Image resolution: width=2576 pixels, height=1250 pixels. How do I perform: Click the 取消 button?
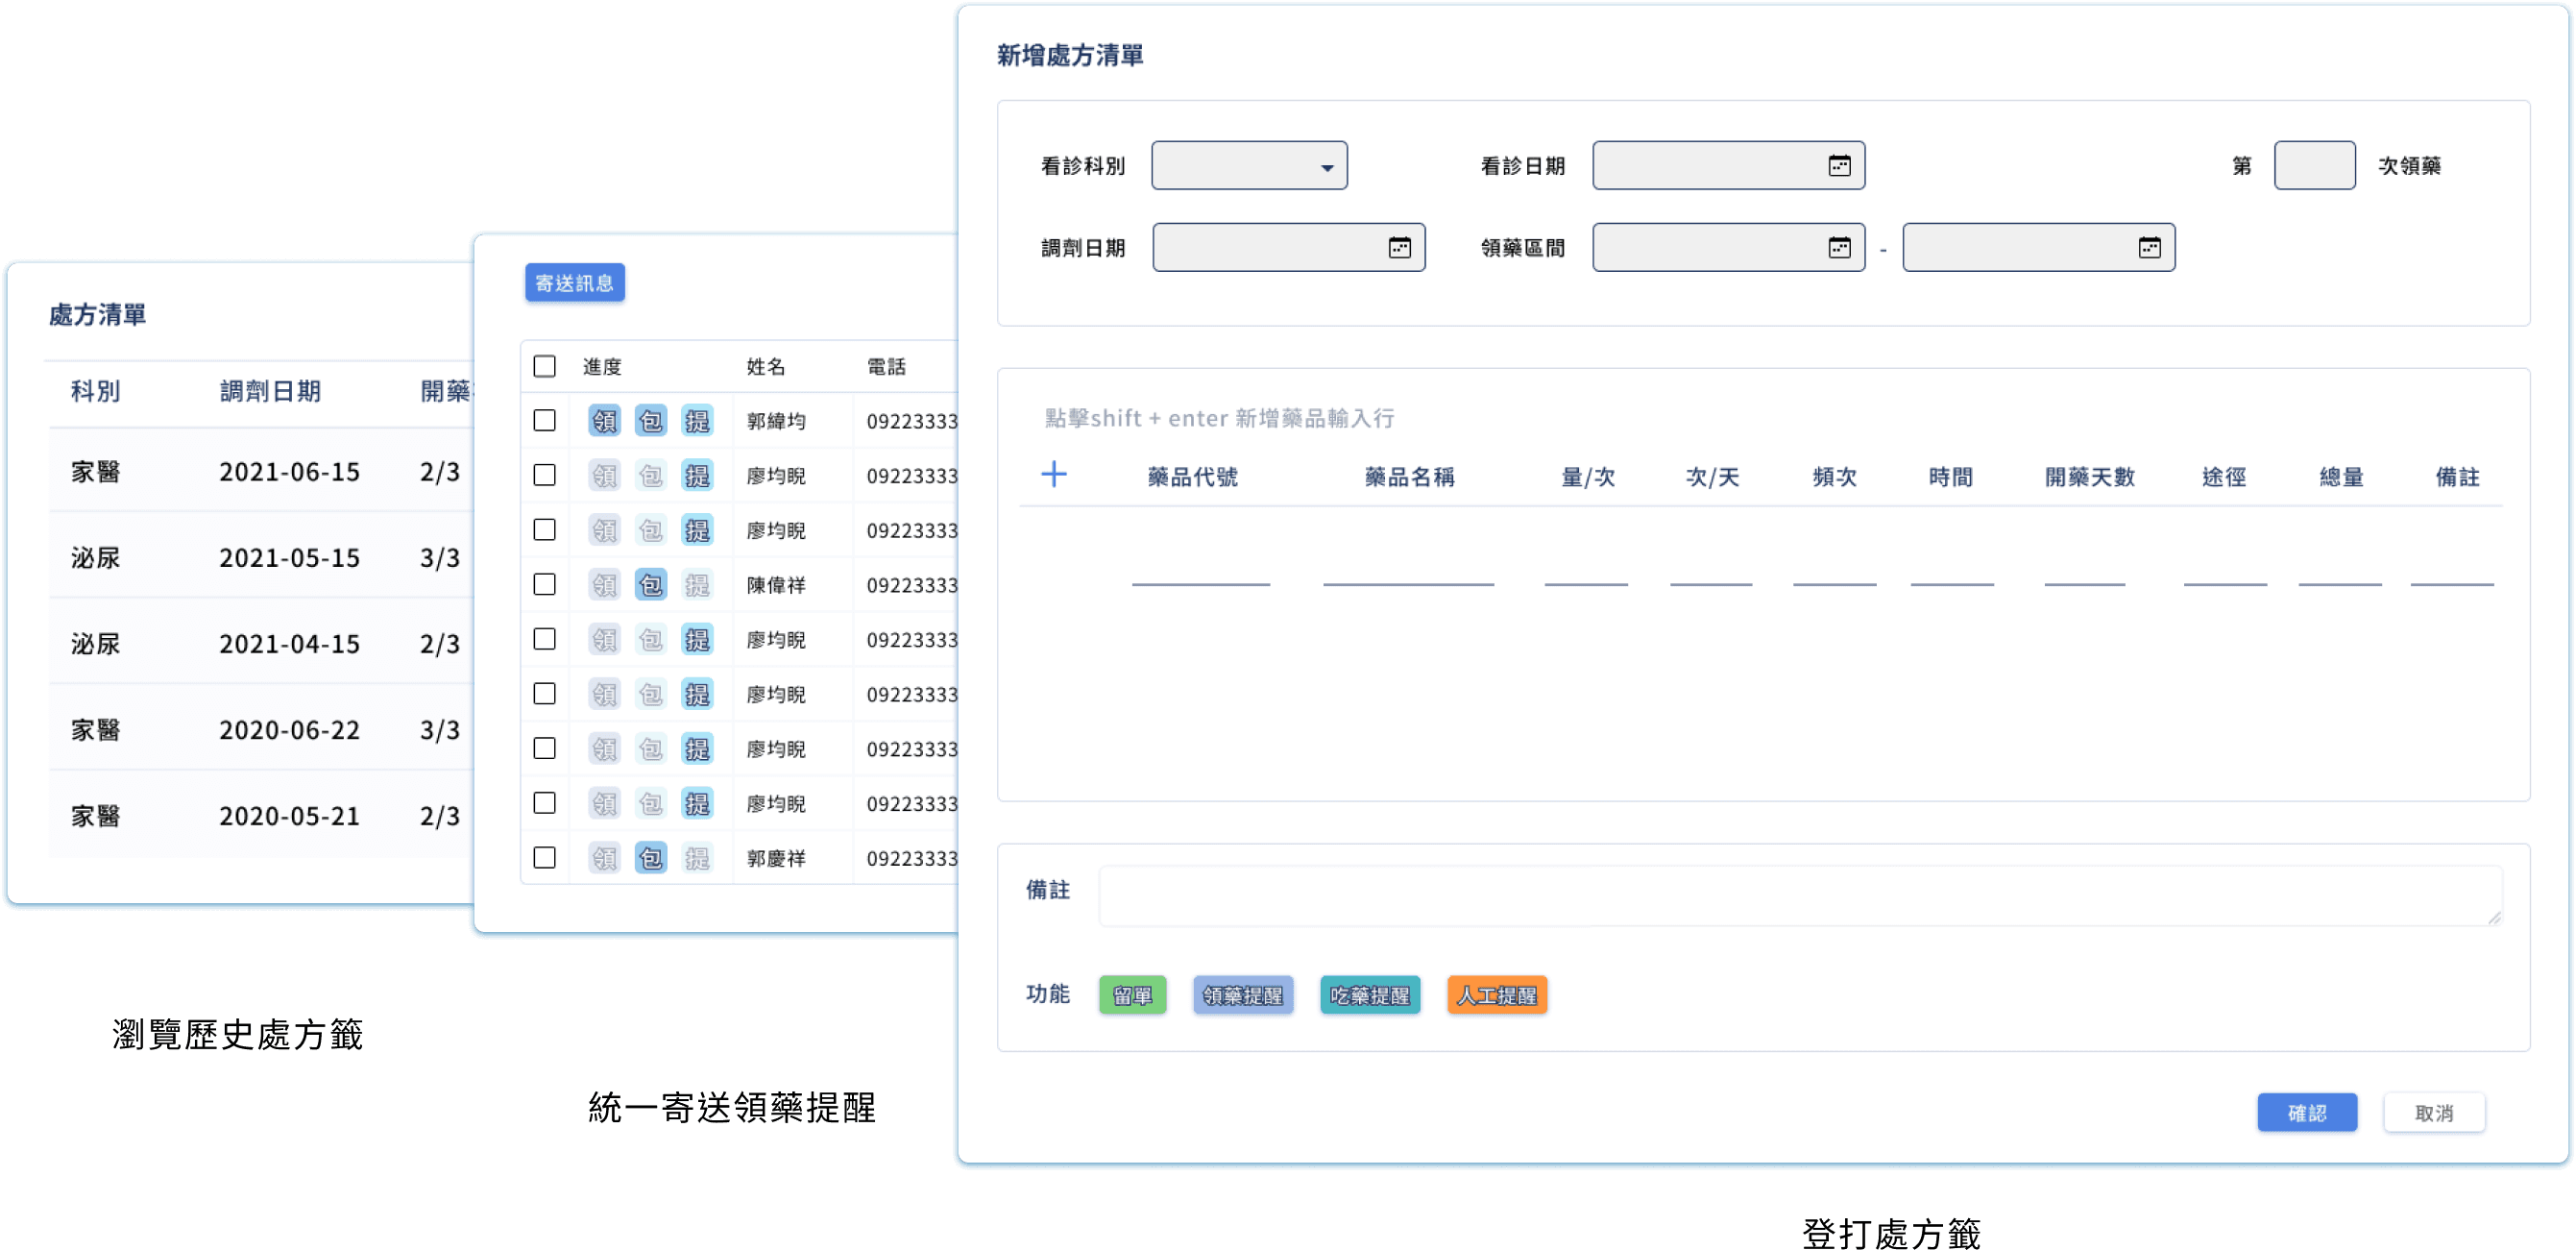coord(2433,1113)
